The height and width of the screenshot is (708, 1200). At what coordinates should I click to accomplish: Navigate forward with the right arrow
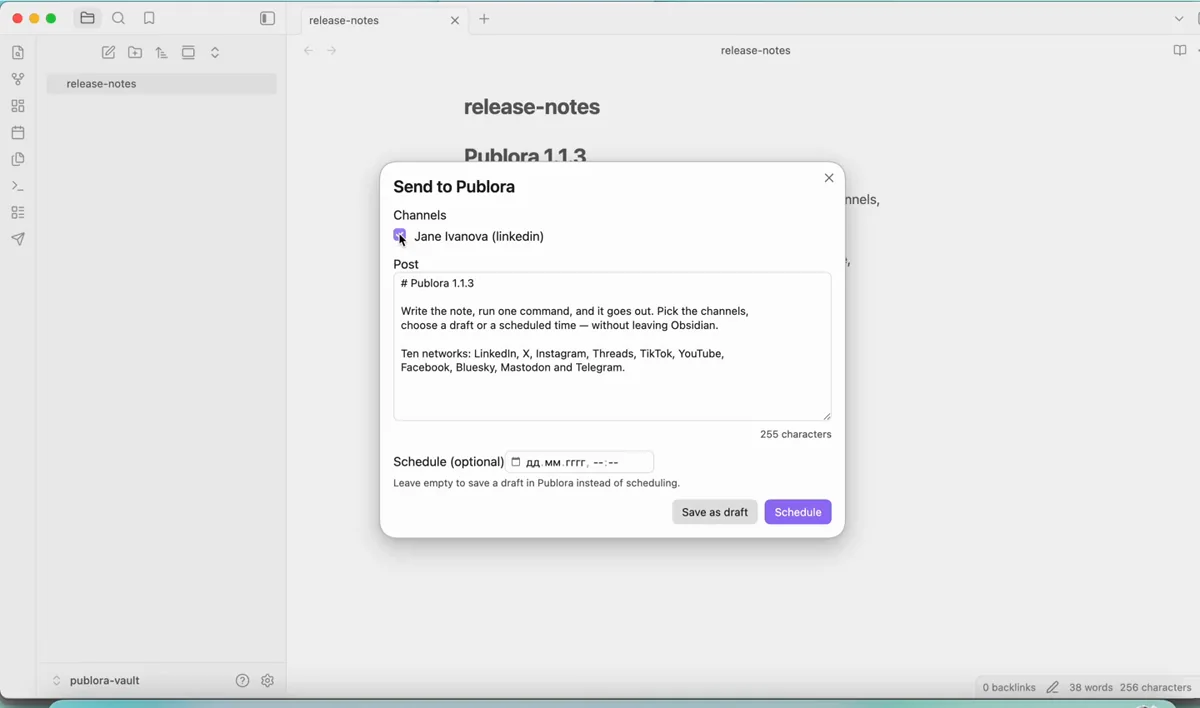332,51
